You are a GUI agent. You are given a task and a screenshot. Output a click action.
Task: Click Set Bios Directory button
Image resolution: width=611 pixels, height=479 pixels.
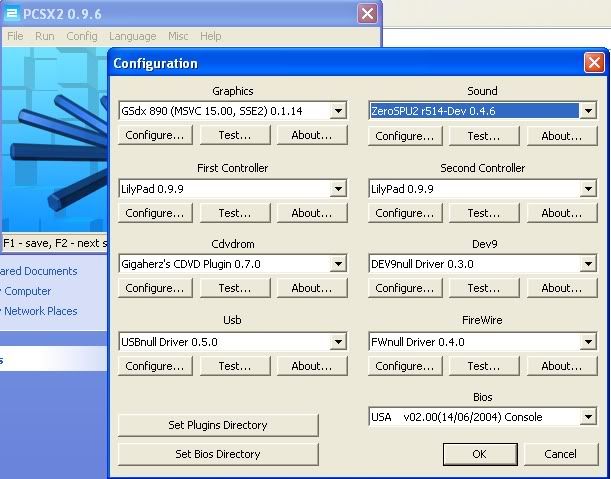coord(218,454)
